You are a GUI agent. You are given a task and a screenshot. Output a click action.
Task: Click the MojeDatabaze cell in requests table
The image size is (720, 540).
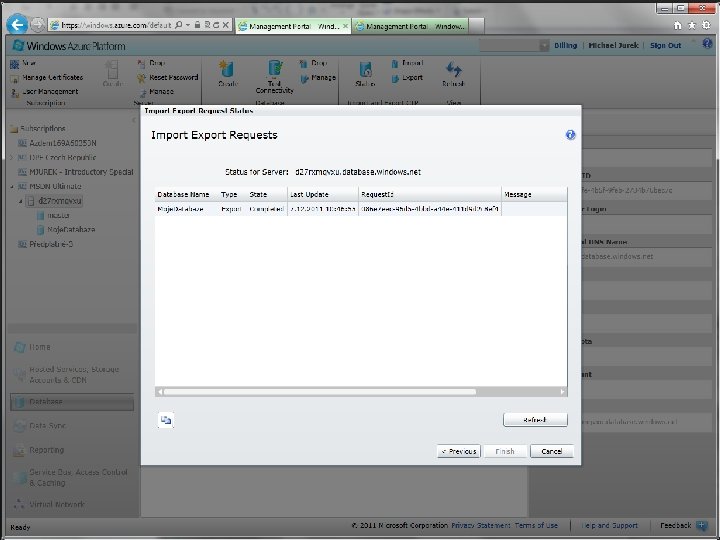pyautogui.click(x=180, y=209)
